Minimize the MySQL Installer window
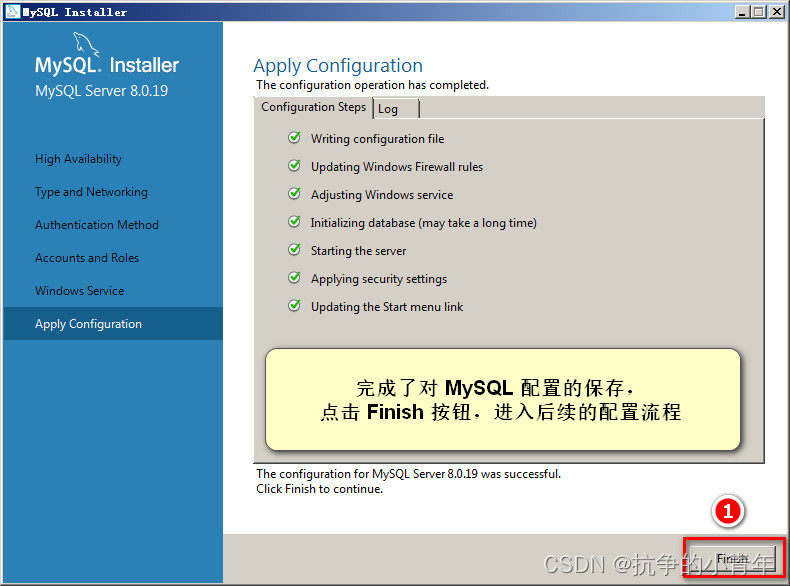This screenshot has width=790, height=586. (742, 12)
